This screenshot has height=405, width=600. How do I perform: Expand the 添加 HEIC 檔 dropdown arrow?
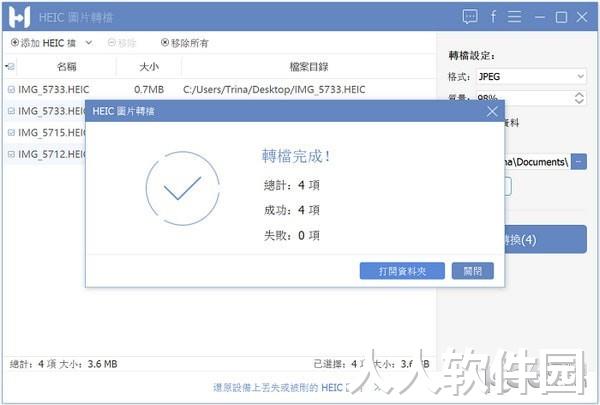(x=89, y=42)
